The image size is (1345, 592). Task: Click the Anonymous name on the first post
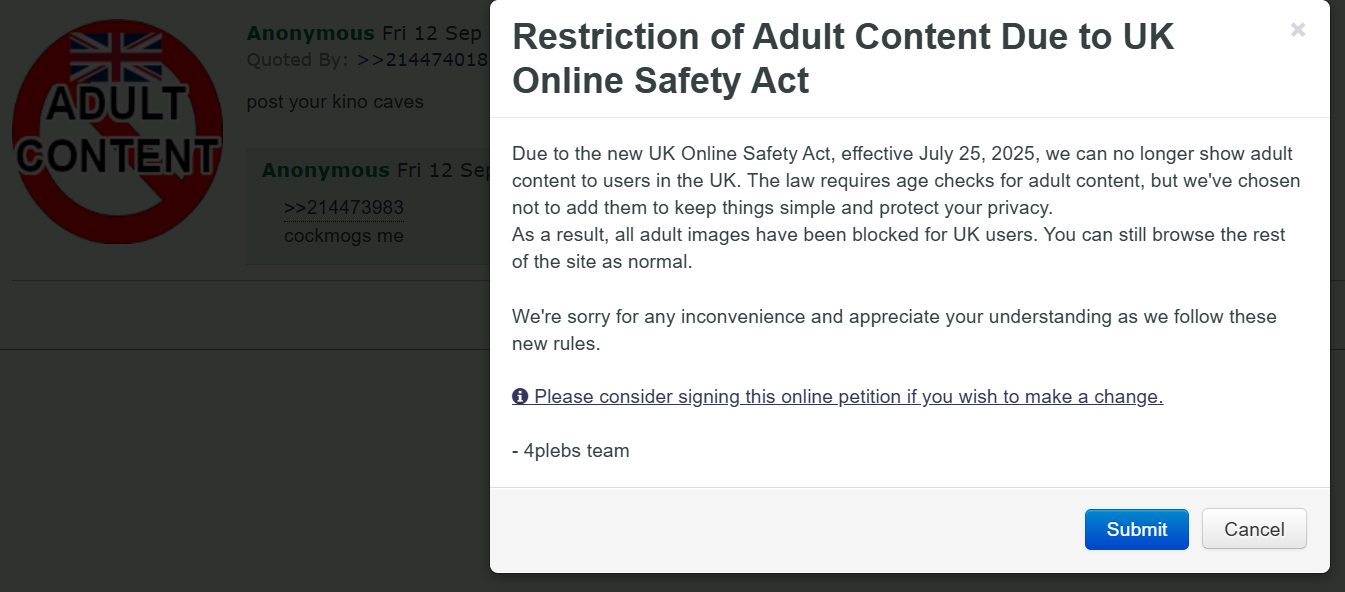311,33
